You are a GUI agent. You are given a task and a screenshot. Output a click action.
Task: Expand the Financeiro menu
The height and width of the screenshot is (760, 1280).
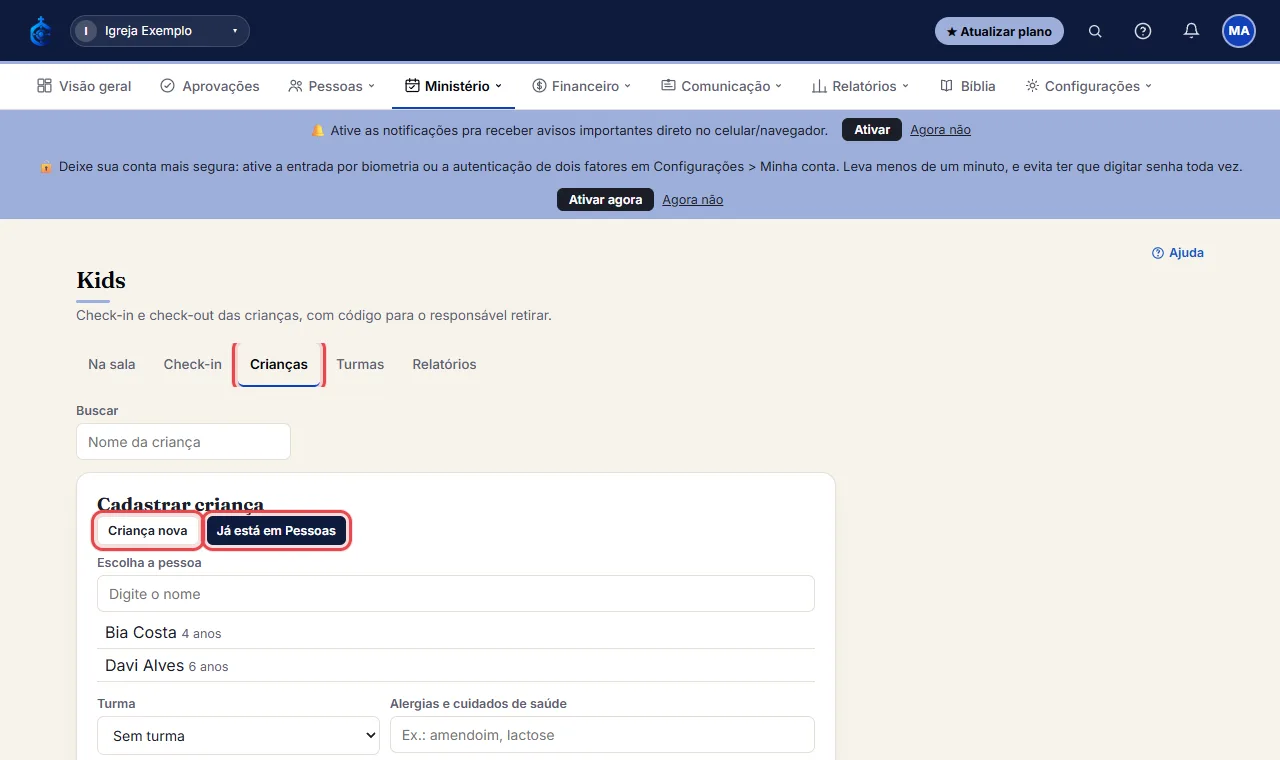[582, 86]
